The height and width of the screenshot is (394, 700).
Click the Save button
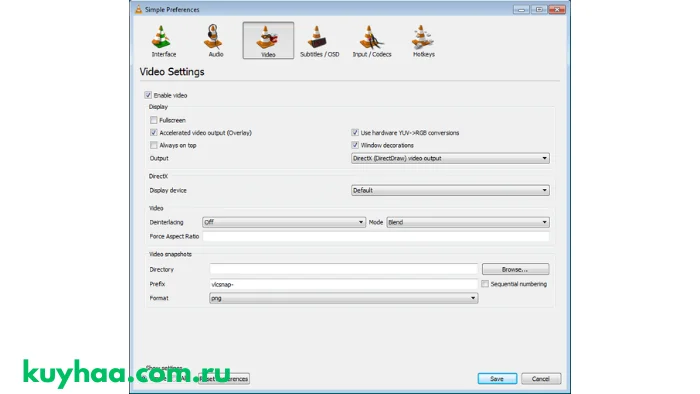pos(497,378)
